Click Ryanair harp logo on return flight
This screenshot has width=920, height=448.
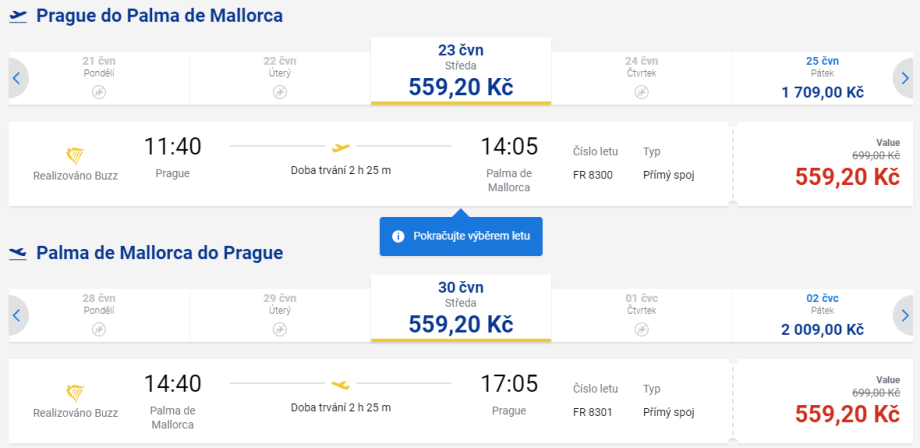click(75, 392)
